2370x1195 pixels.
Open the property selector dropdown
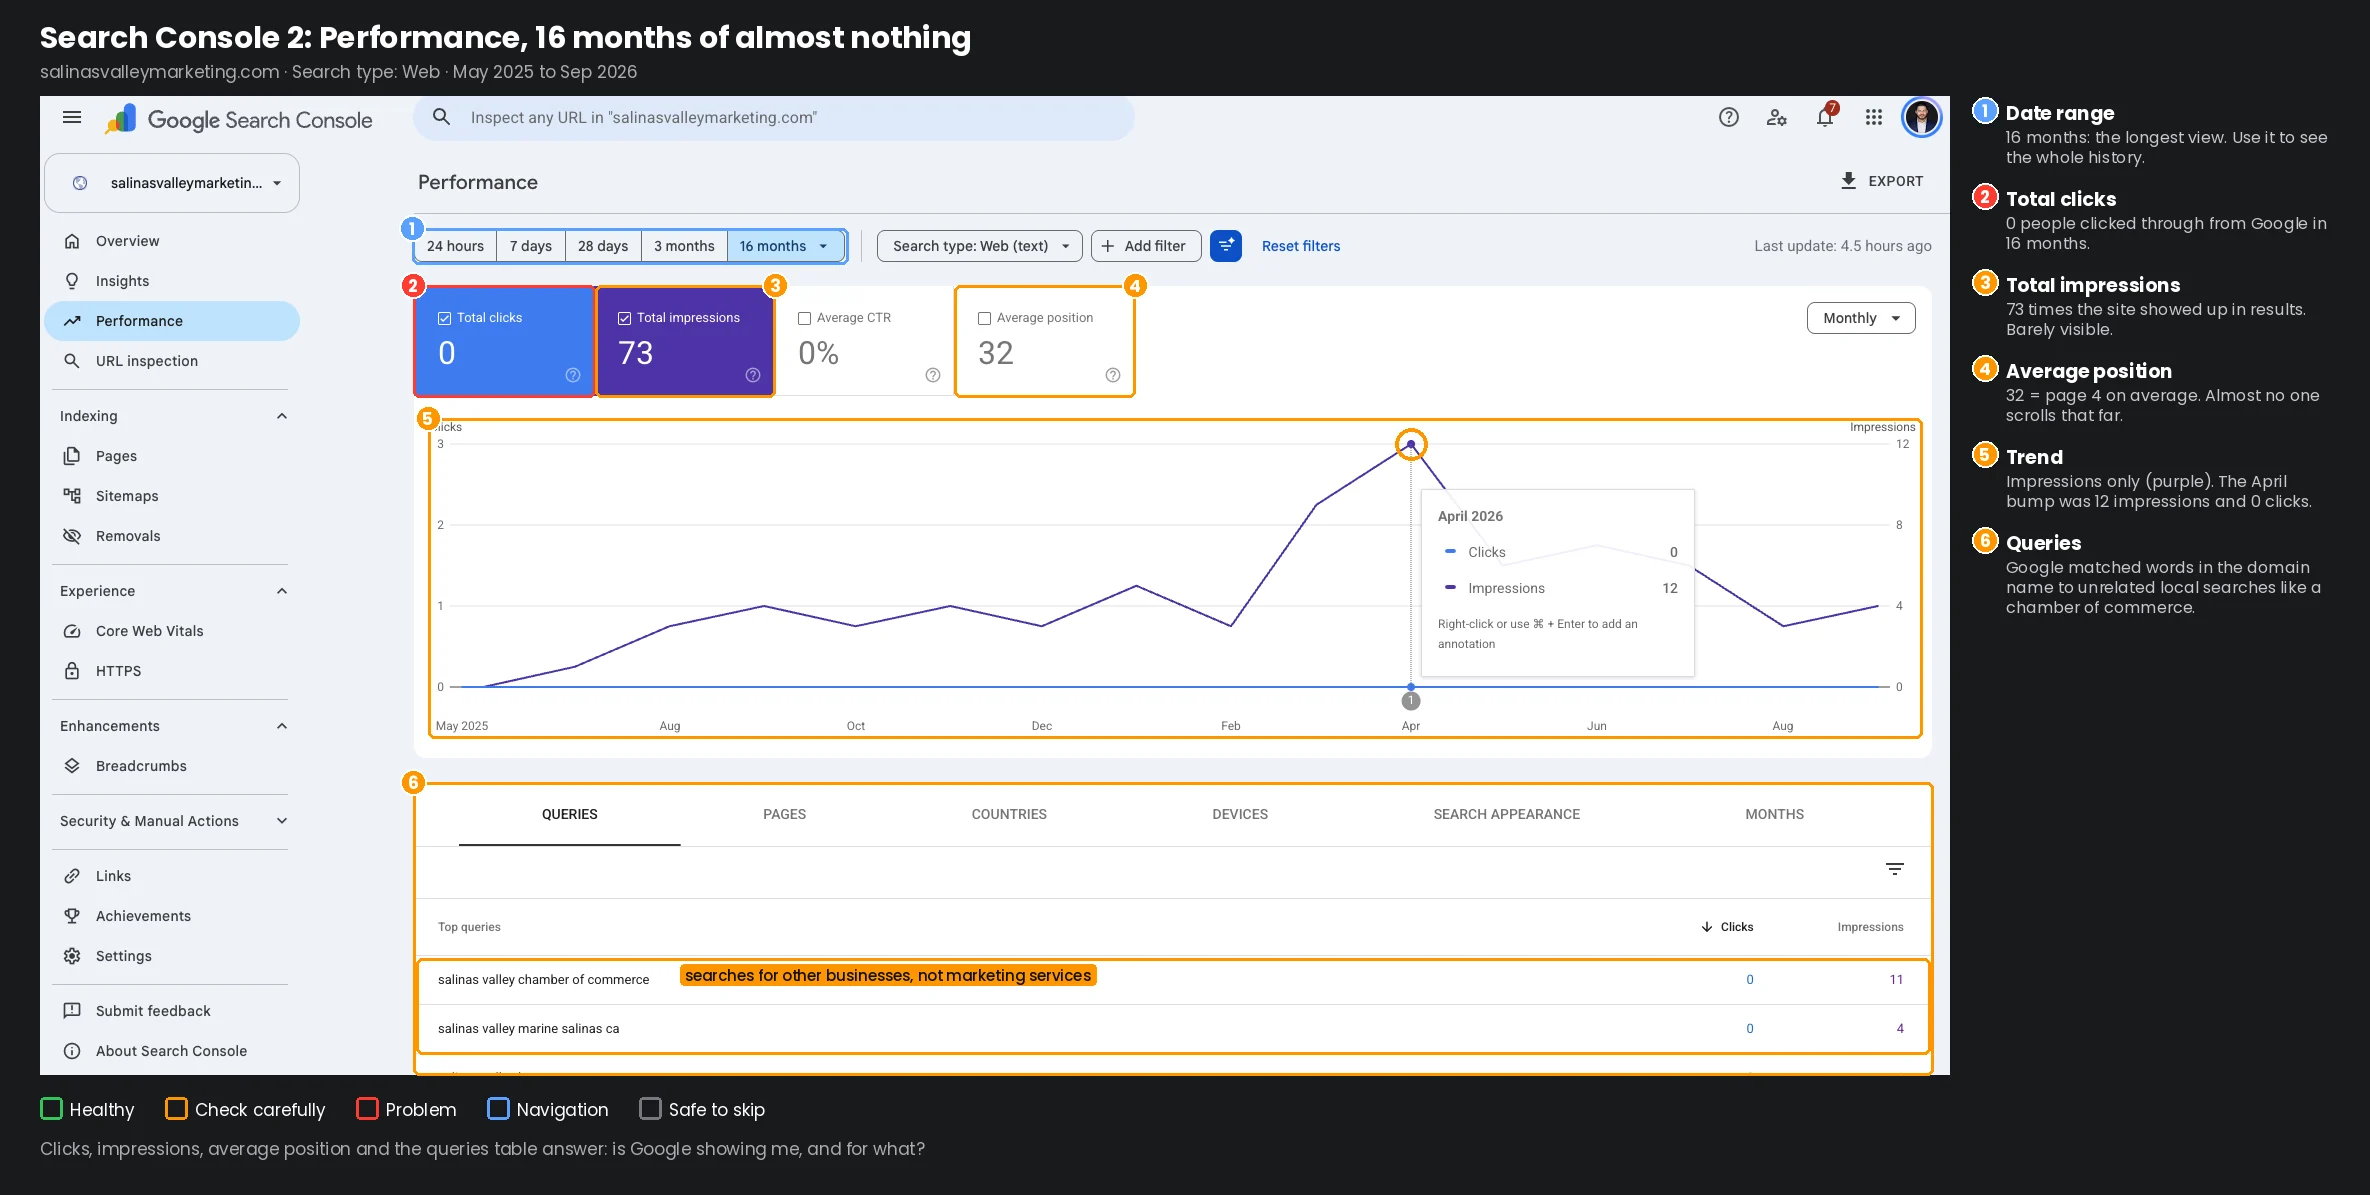pyautogui.click(x=172, y=183)
